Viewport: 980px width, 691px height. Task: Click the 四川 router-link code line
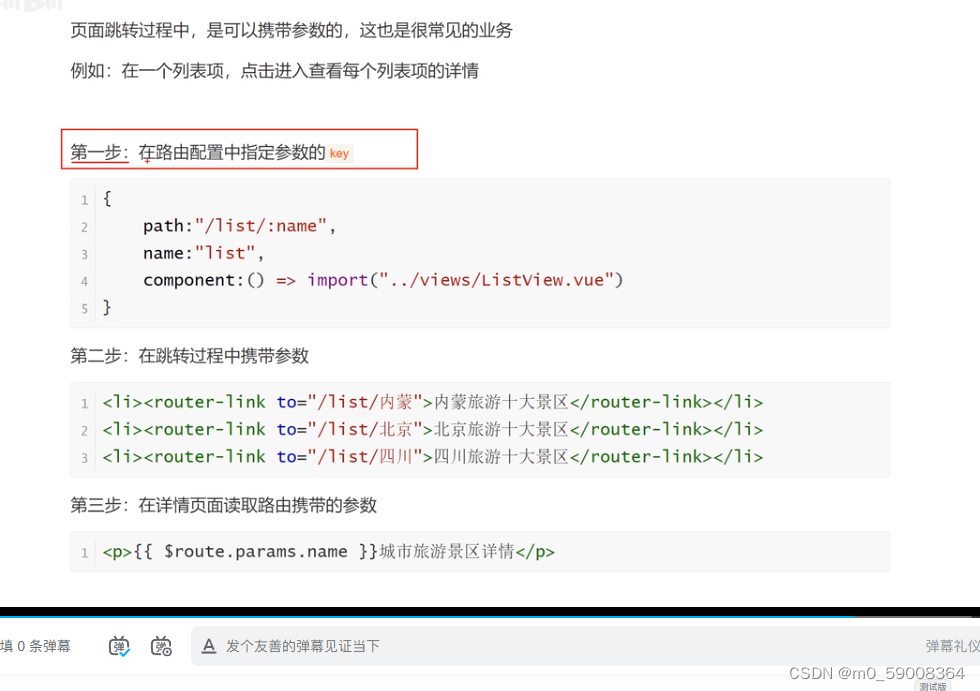[x=430, y=456]
